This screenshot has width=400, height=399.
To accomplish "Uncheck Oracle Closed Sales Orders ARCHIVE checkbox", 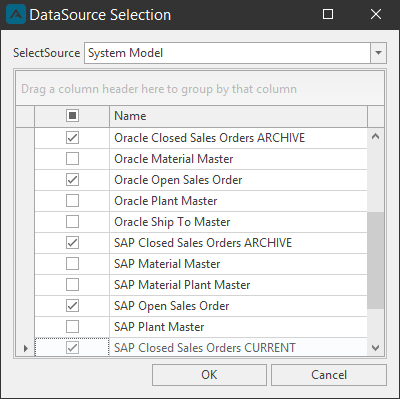I will (x=72, y=138).
